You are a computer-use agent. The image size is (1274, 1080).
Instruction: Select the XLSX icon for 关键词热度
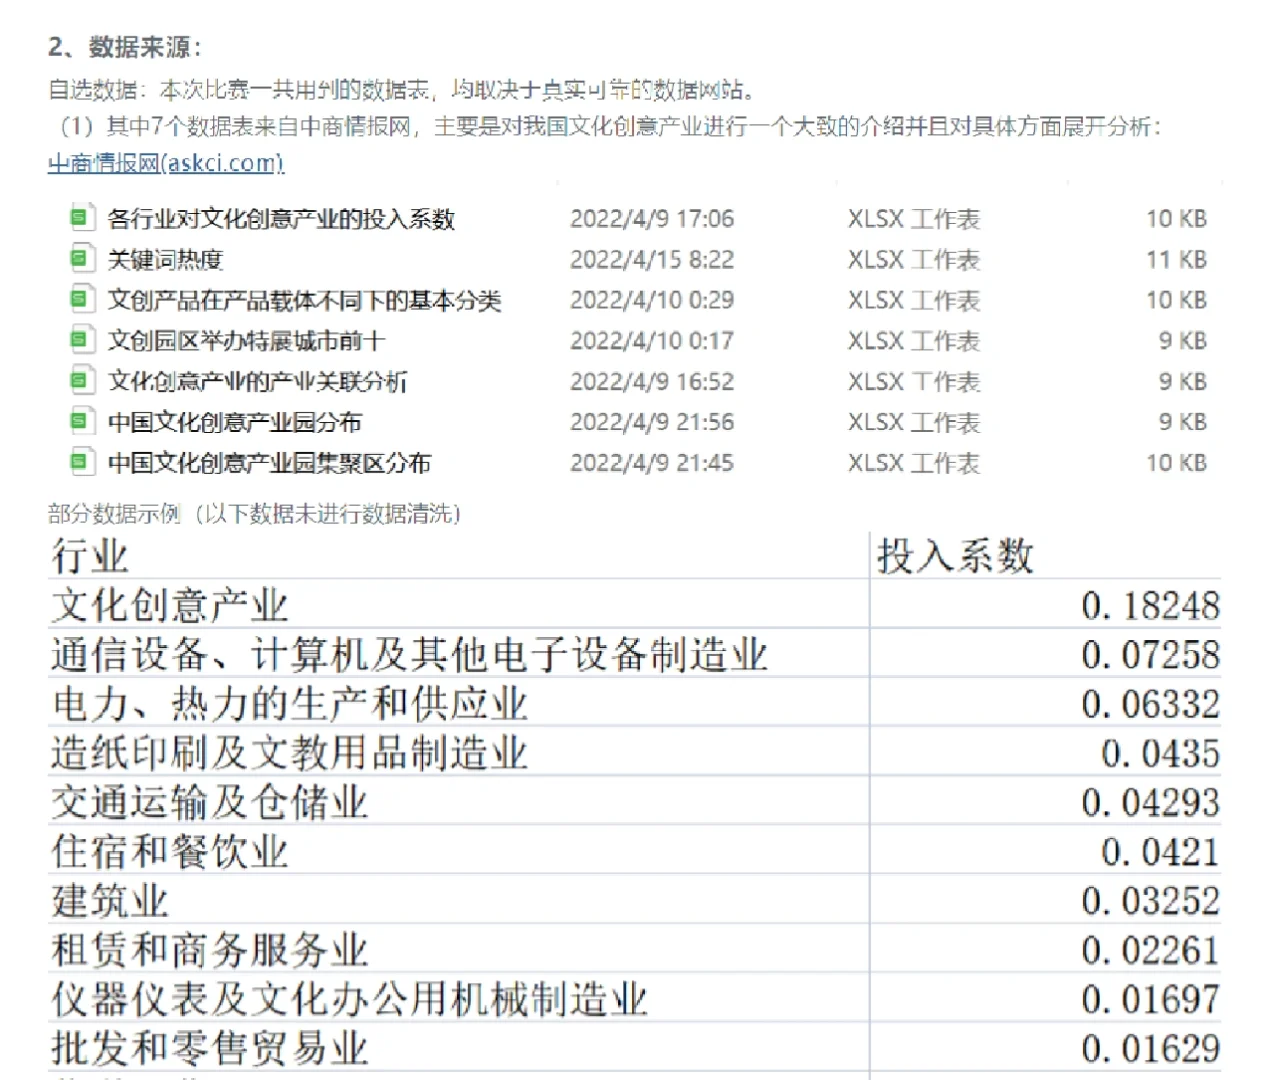[80, 258]
